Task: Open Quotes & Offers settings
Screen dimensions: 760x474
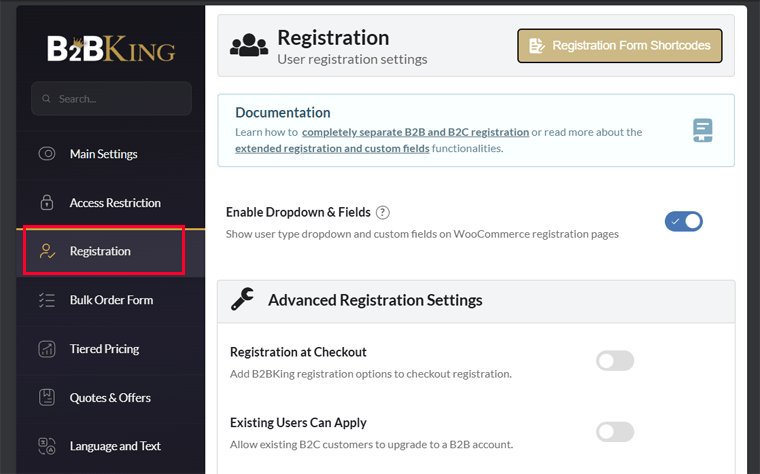Action: click(x=111, y=397)
